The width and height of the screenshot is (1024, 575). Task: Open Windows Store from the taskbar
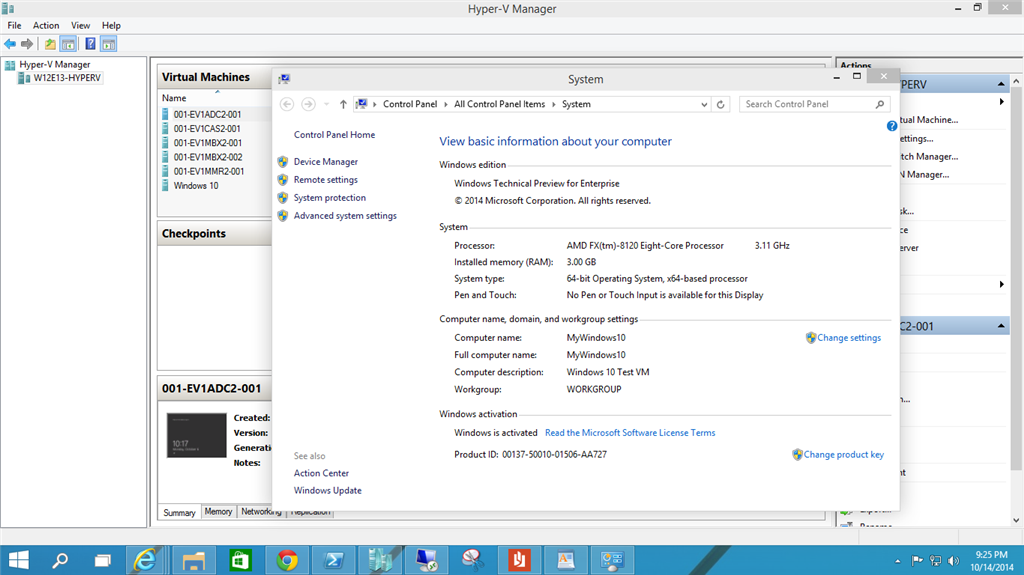(x=240, y=560)
